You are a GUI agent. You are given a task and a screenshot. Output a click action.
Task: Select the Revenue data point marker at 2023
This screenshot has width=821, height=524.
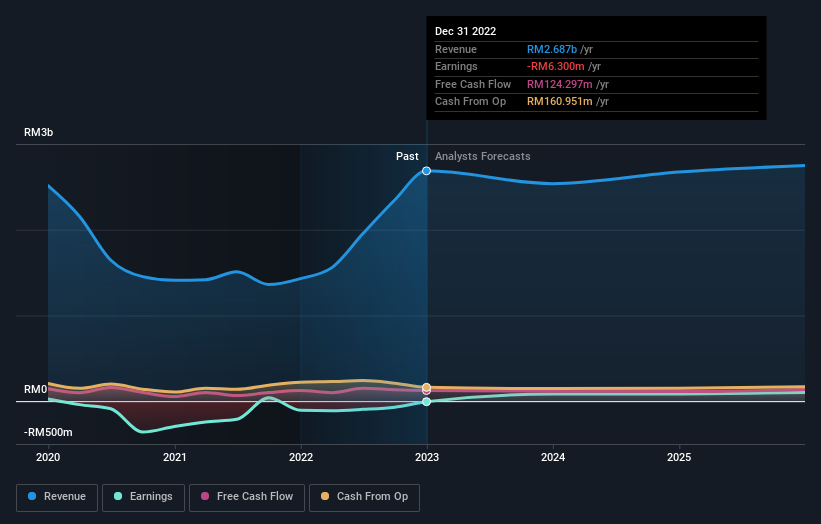(x=427, y=171)
